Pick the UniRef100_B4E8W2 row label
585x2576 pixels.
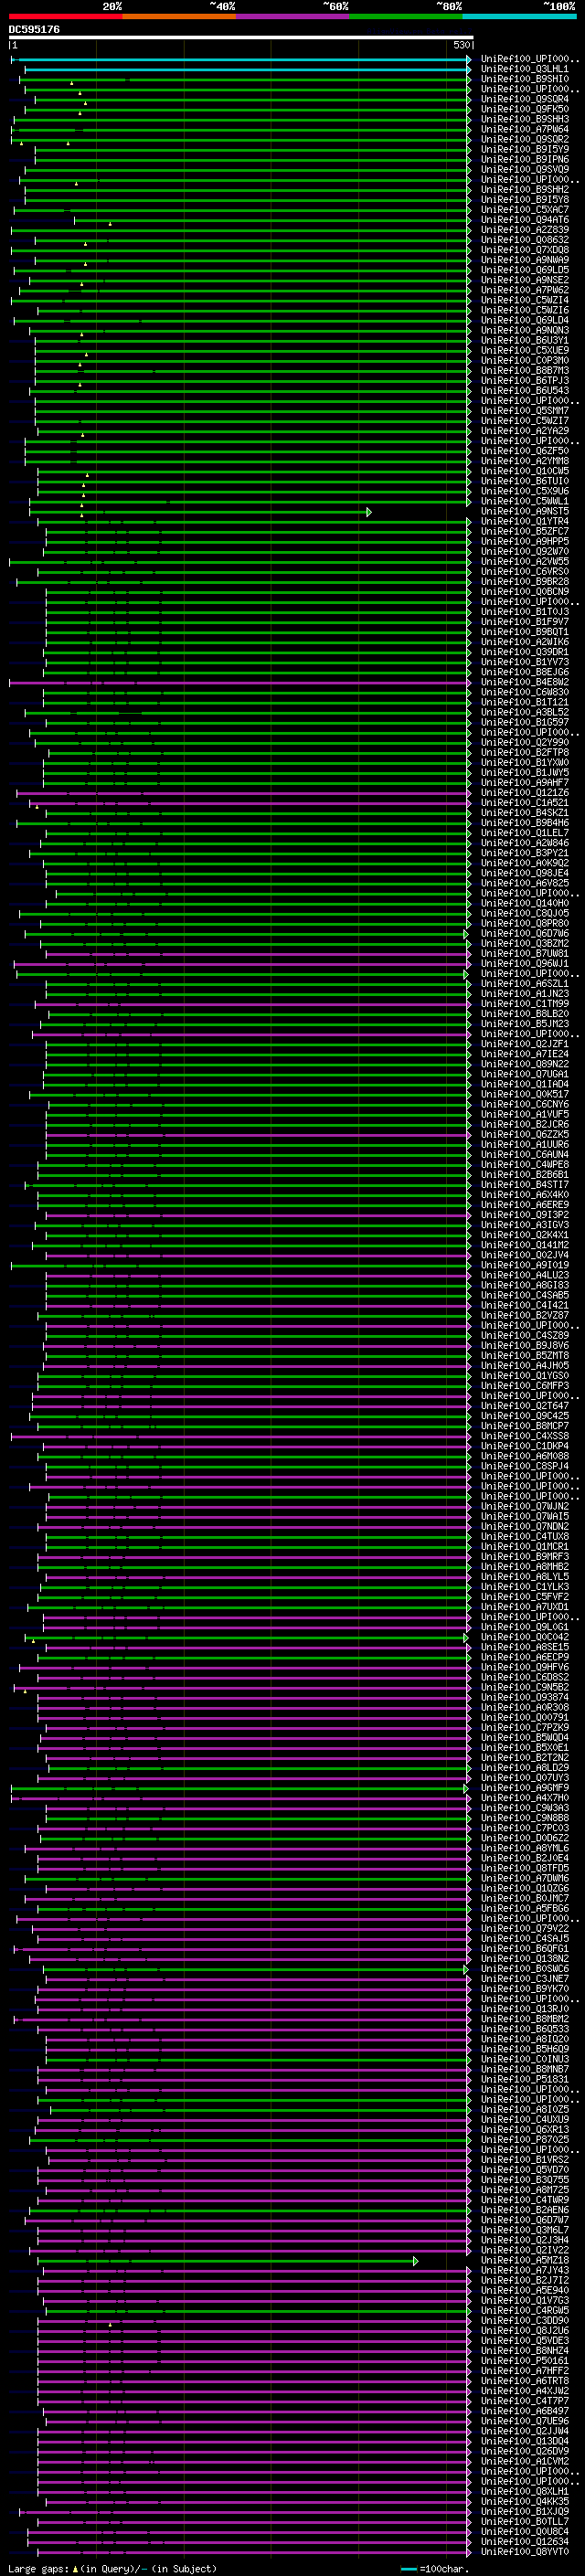click(x=525, y=683)
